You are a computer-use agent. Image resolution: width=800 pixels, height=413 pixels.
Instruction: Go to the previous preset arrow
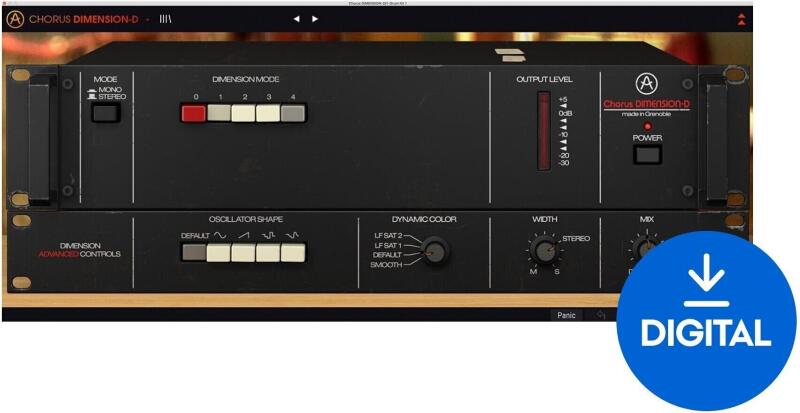point(297,18)
